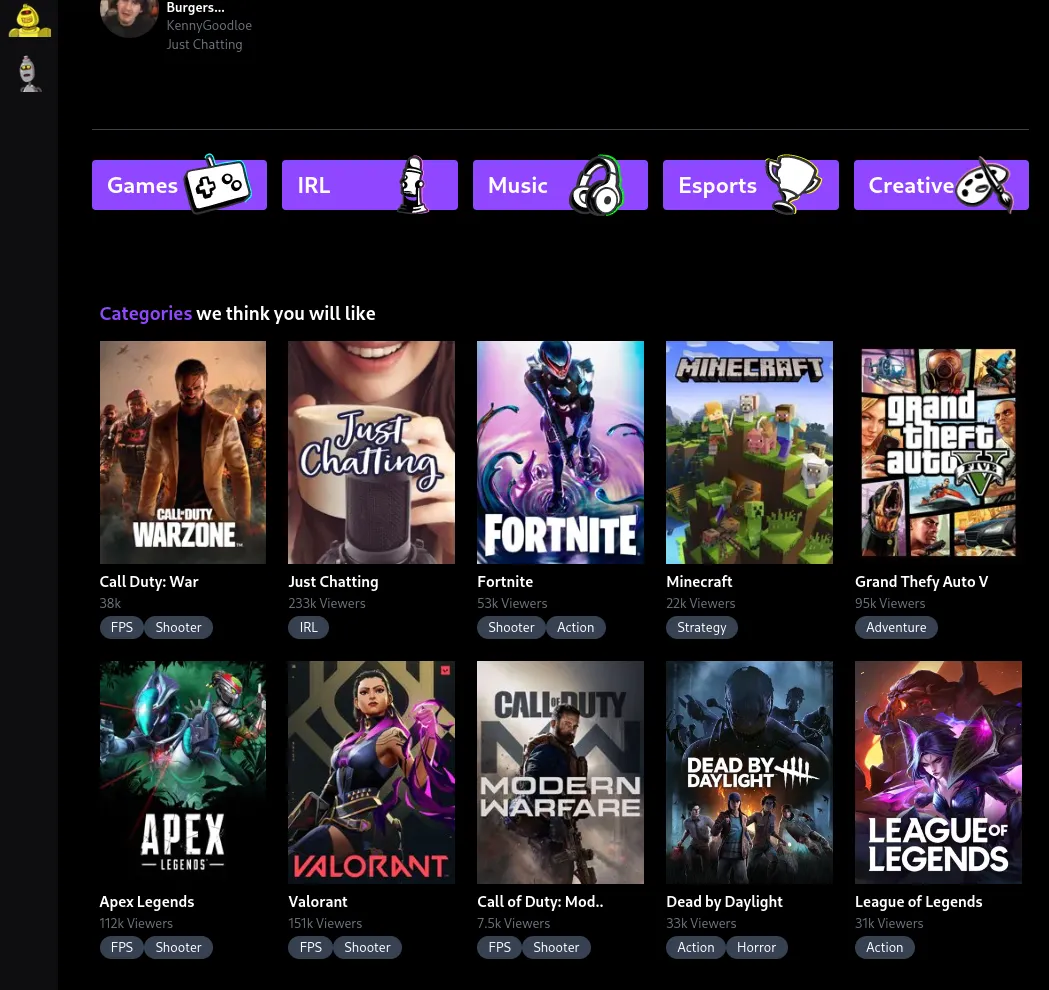
Task: Select the Creative palette icon
Action: coord(983,184)
